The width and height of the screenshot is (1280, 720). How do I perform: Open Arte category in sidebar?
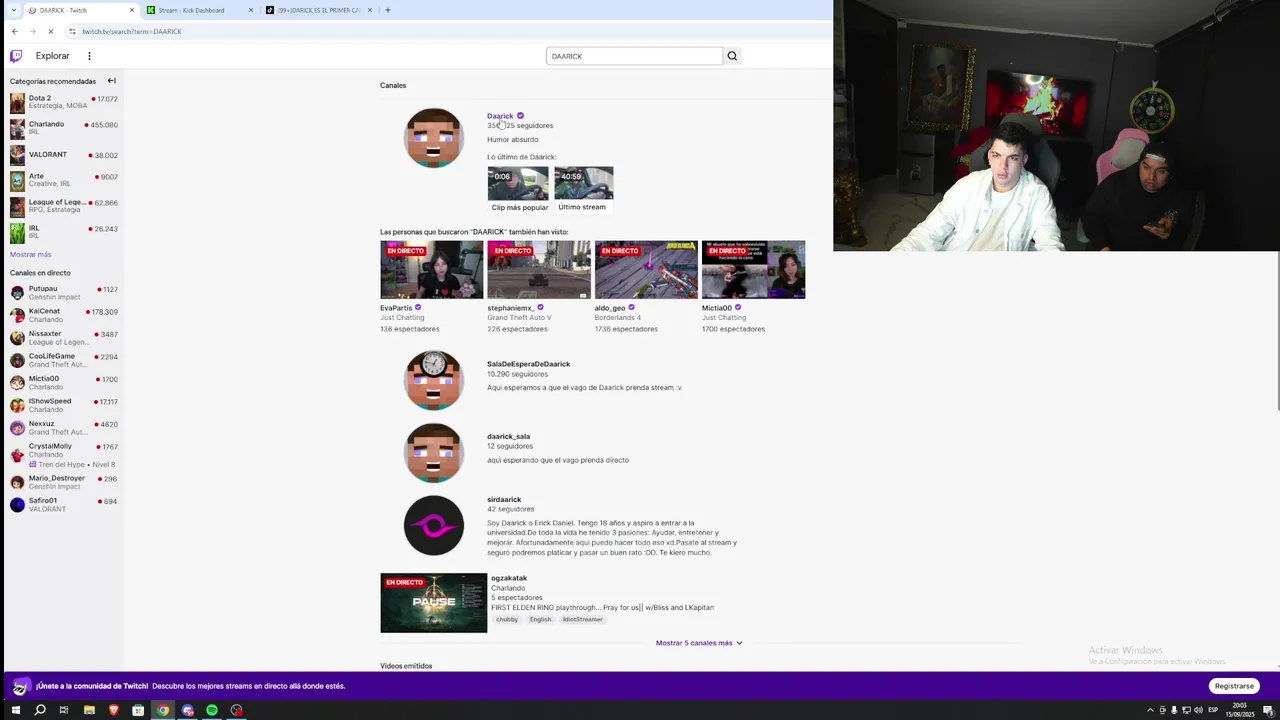(64, 181)
